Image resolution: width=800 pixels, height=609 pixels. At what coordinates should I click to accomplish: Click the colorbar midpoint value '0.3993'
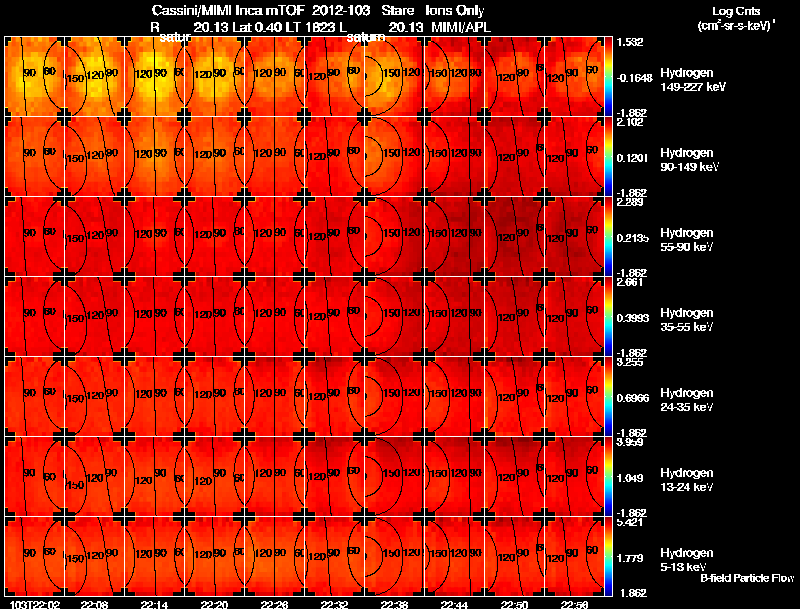pyautogui.click(x=633, y=318)
